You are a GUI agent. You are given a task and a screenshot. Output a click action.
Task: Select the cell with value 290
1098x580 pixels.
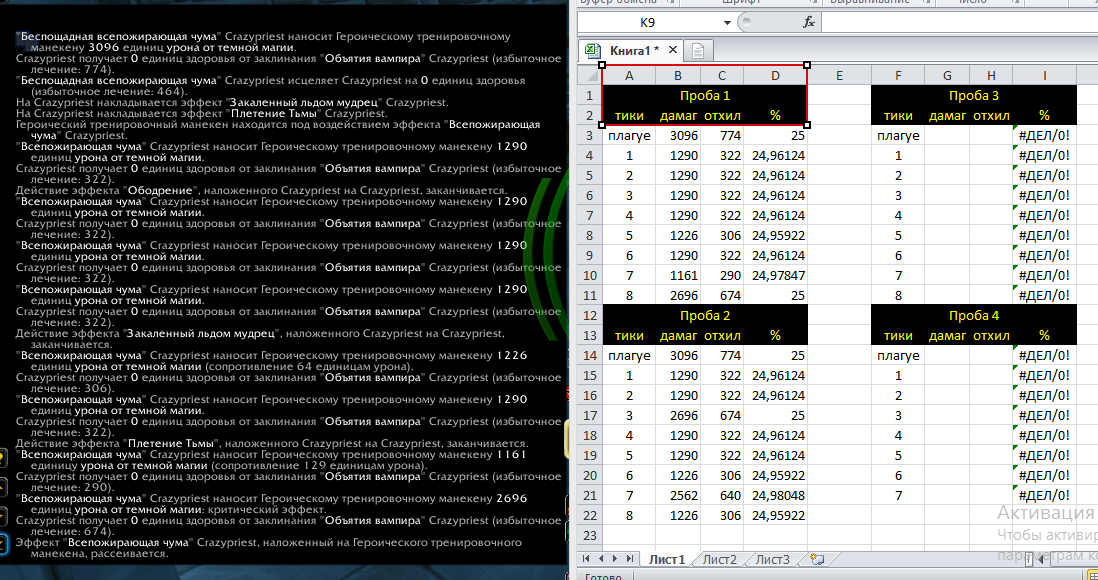pyautogui.click(x=721, y=275)
